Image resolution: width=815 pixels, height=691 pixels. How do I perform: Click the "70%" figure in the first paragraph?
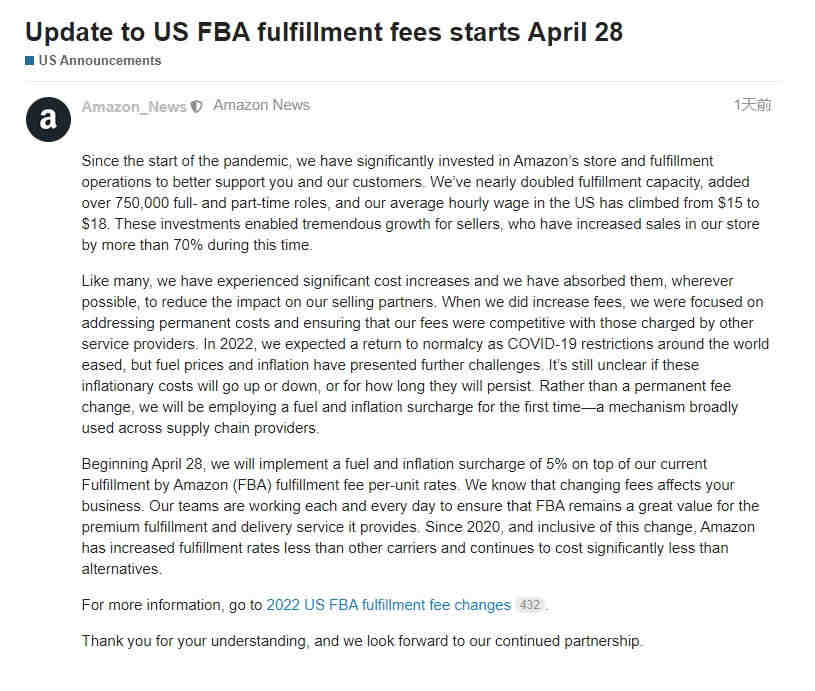(x=187, y=245)
